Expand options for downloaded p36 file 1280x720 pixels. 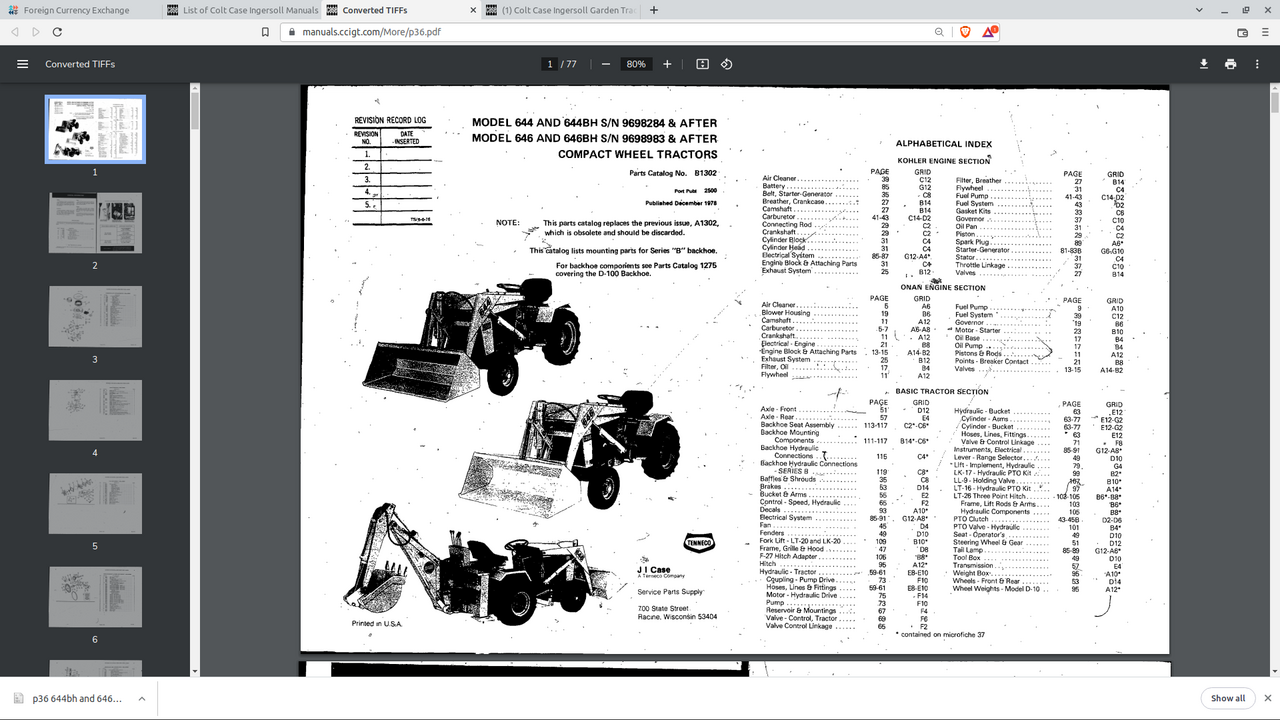pos(142,698)
